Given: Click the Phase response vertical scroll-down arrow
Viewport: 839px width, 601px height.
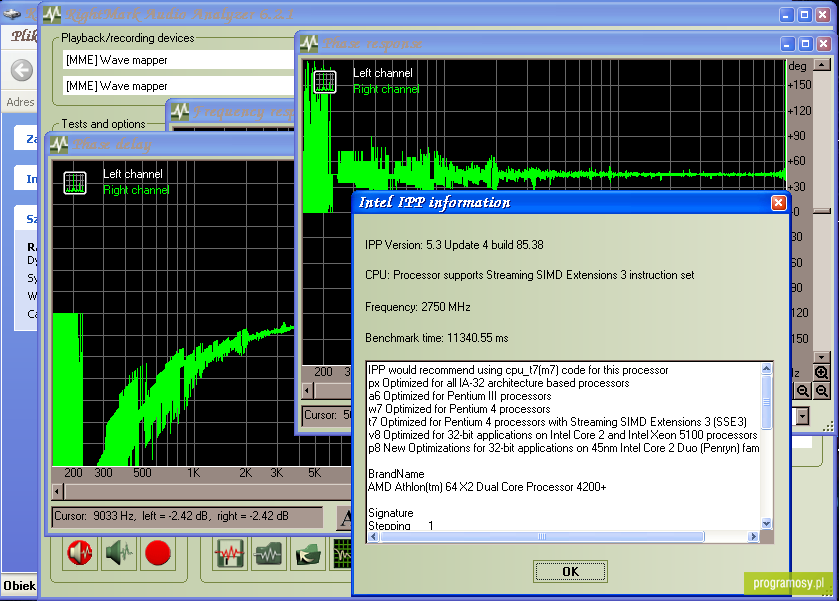Looking at the screenshot, I should point(821,356).
